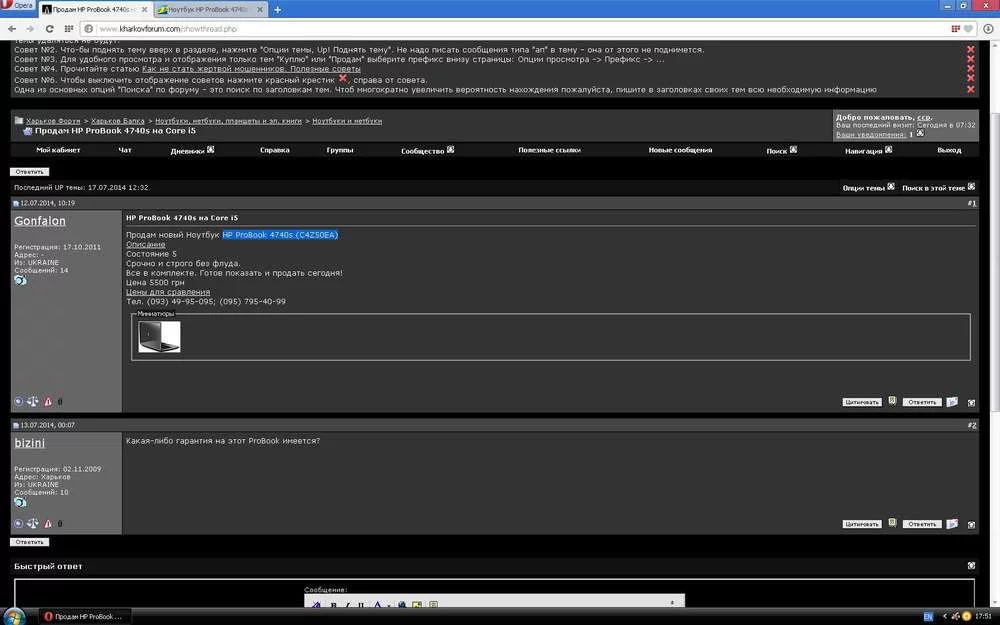Screen dimensions: 1000x625
Task: Open Чат in the forum menu
Action: (x=125, y=151)
